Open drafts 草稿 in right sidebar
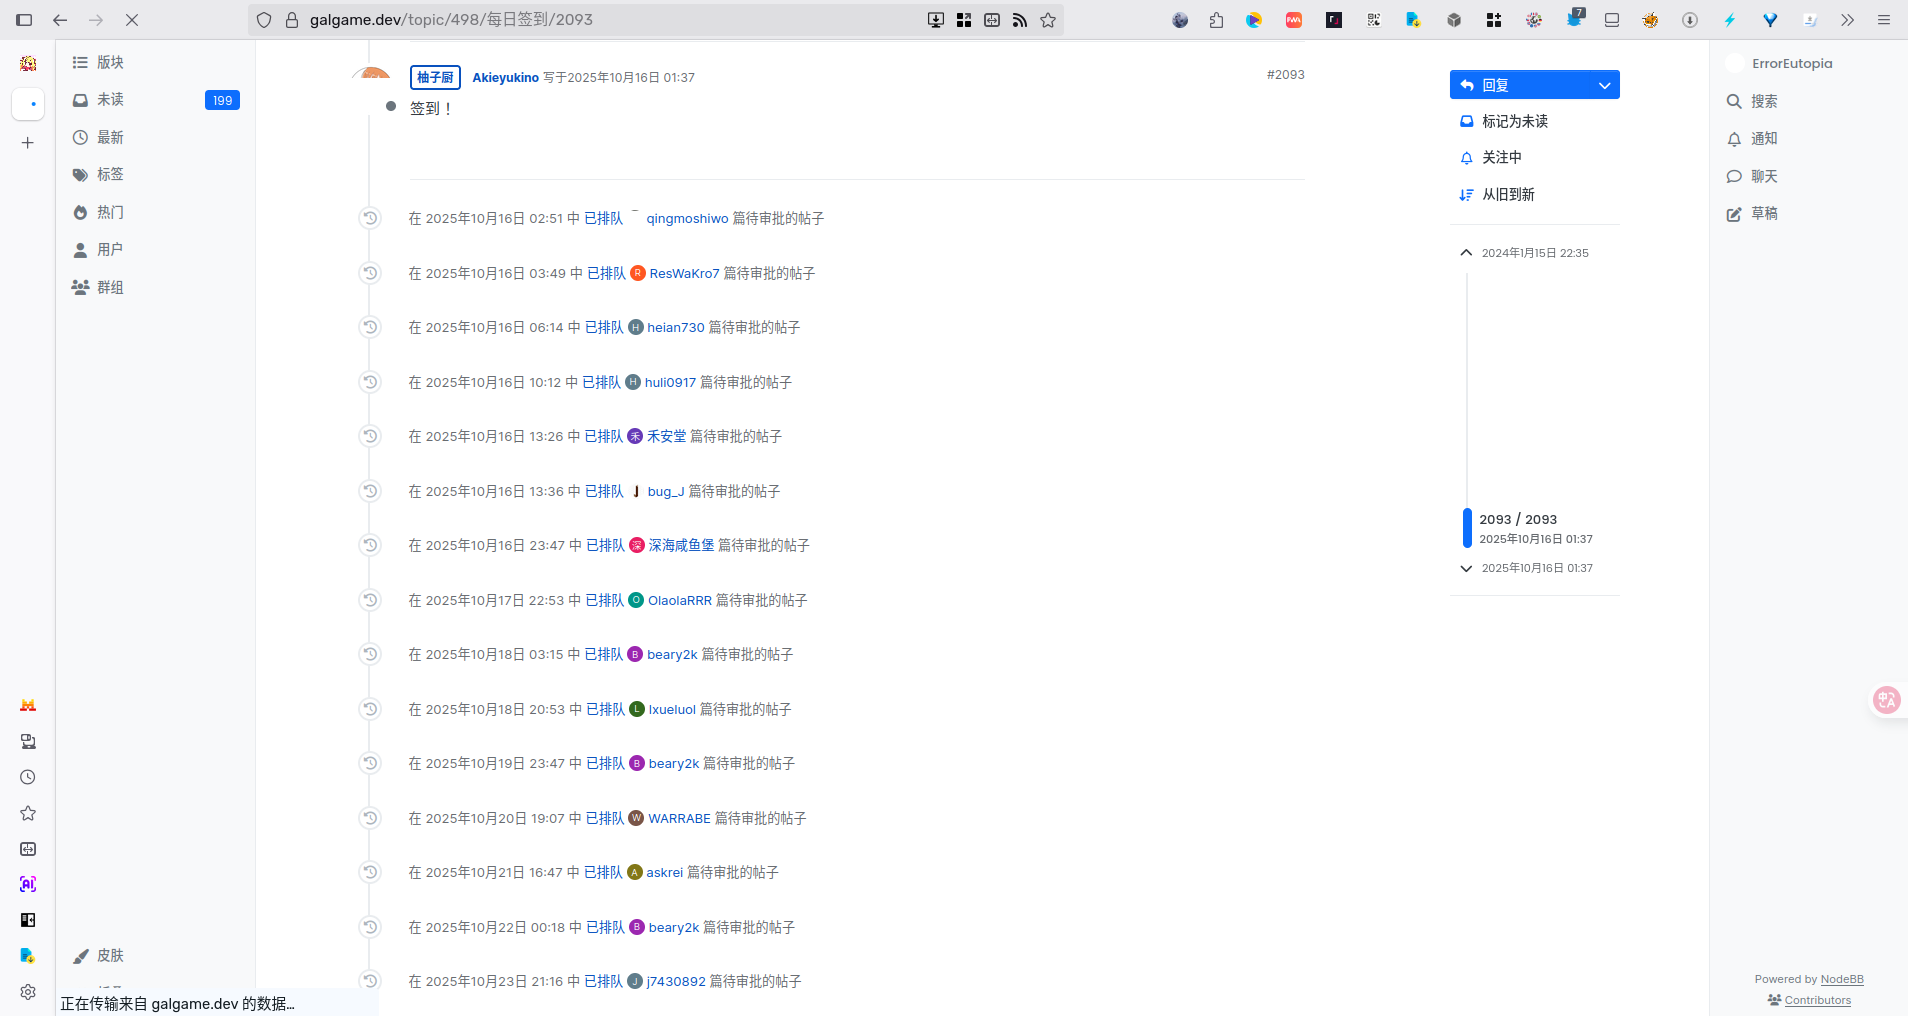The width and height of the screenshot is (1908, 1016). point(1735,214)
